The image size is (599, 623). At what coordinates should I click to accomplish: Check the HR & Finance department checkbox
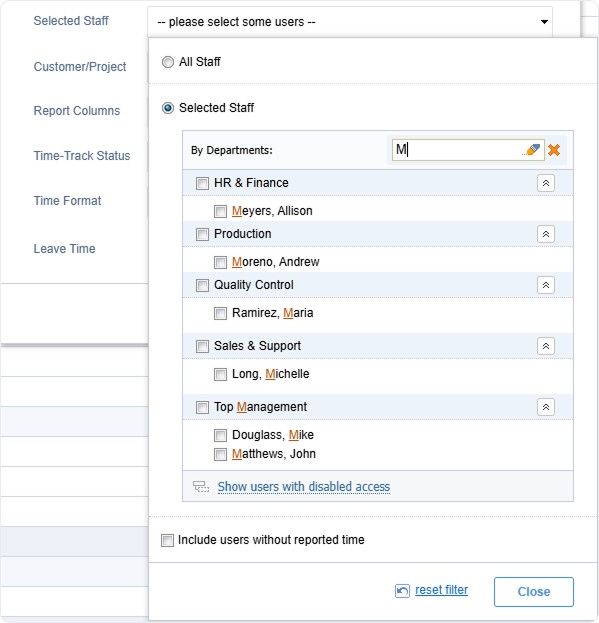202,183
